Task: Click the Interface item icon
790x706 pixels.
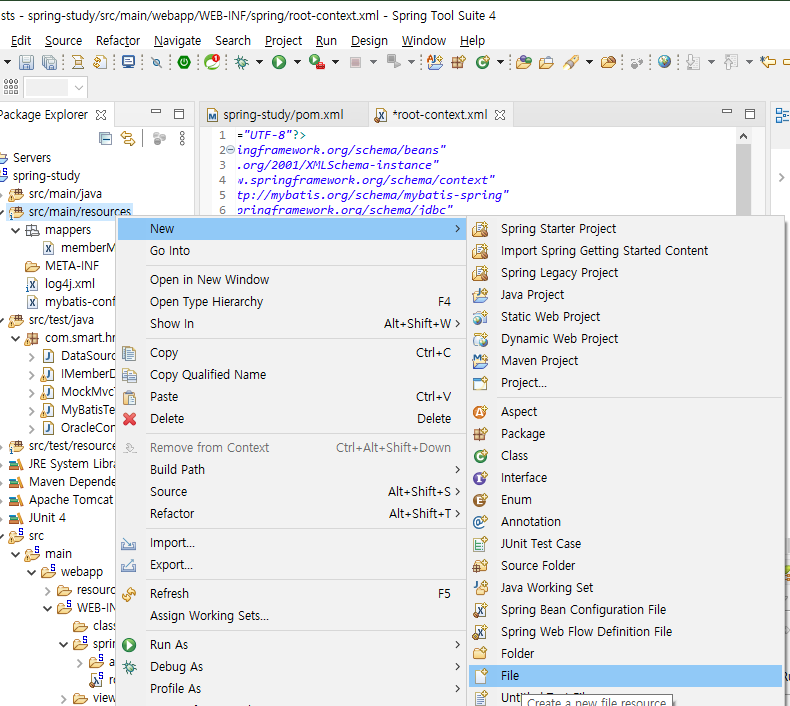Action: pos(480,478)
